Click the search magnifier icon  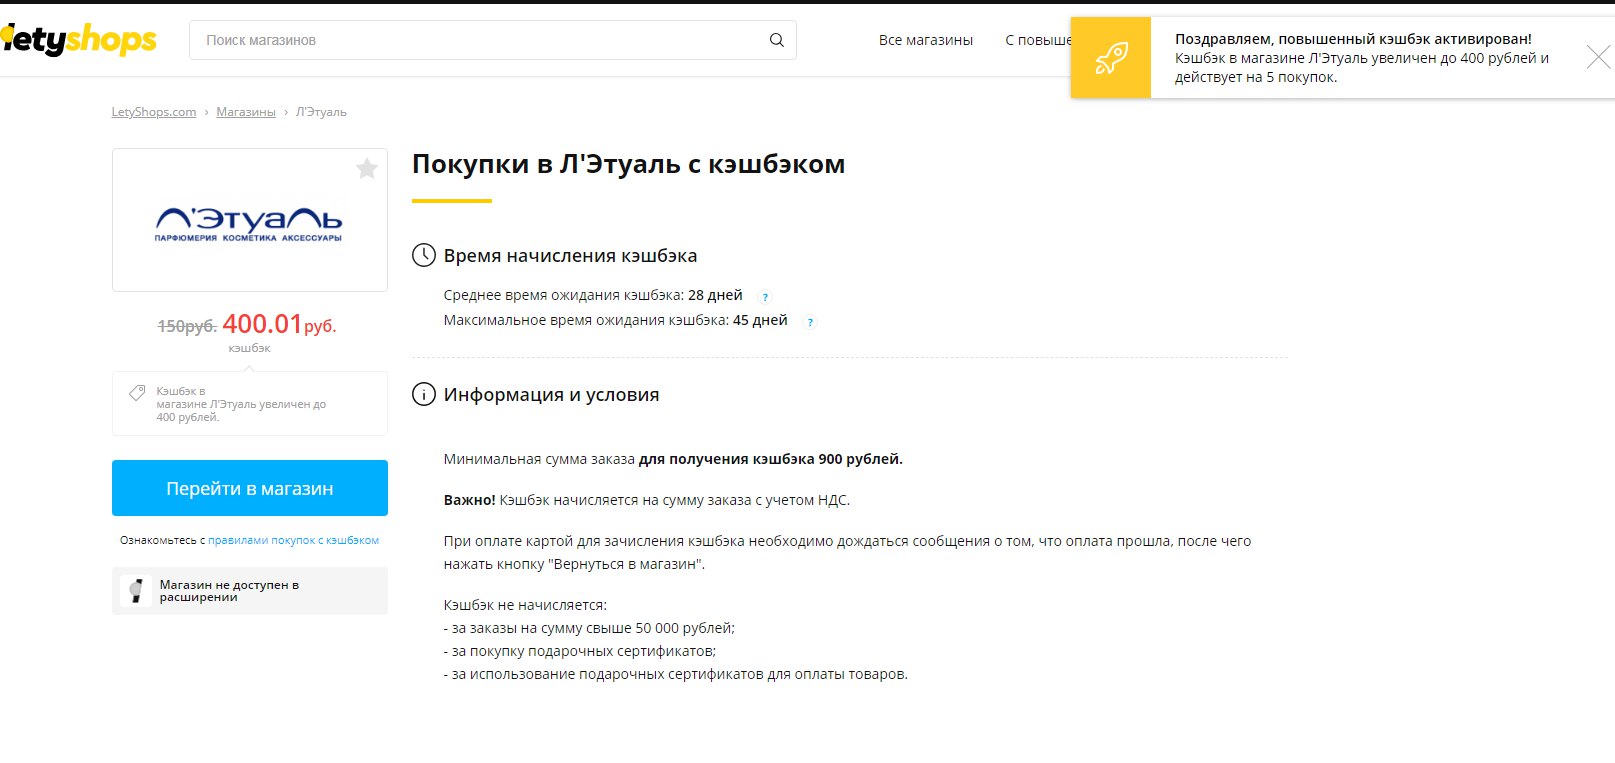pyautogui.click(x=776, y=40)
